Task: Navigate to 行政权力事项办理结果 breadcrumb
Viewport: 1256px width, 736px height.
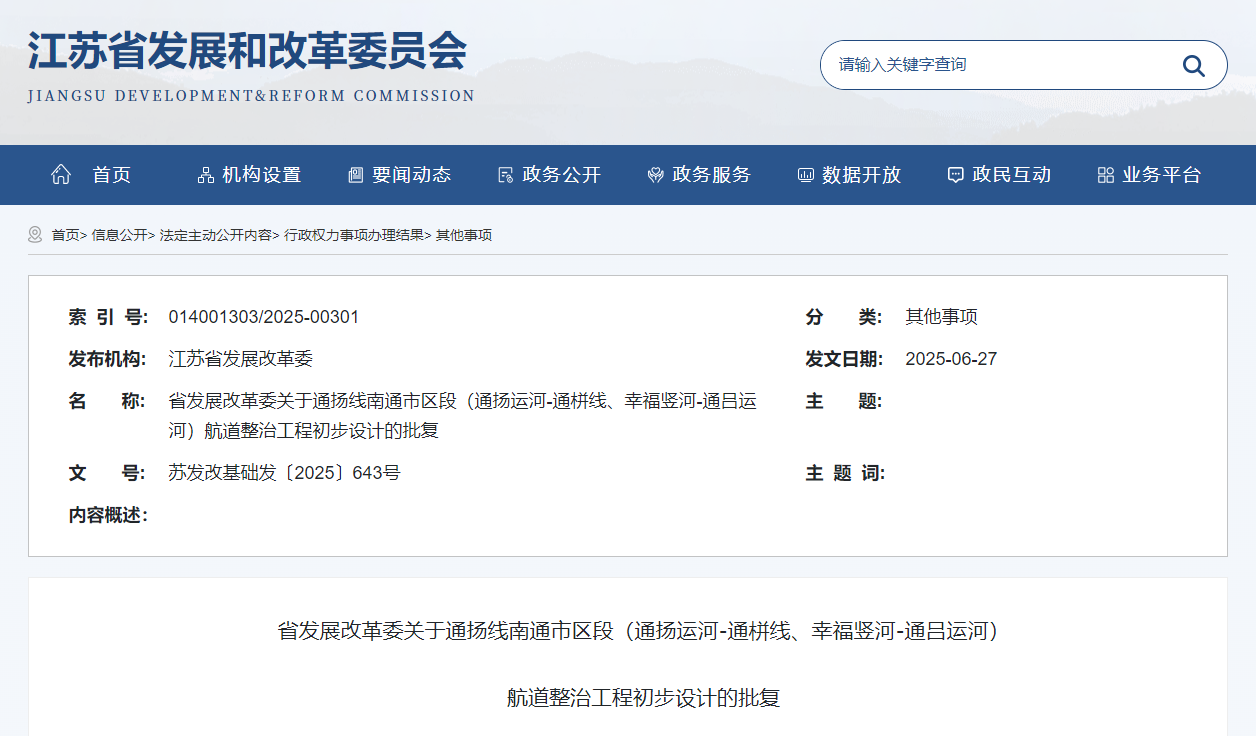Action: tap(354, 235)
